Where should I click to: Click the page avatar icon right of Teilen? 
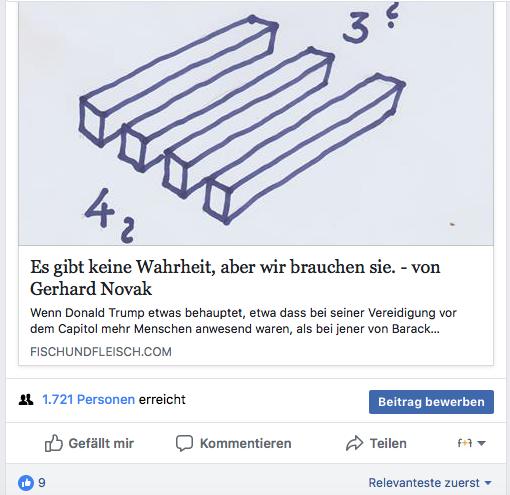pyautogui.click(x=465, y=443)
